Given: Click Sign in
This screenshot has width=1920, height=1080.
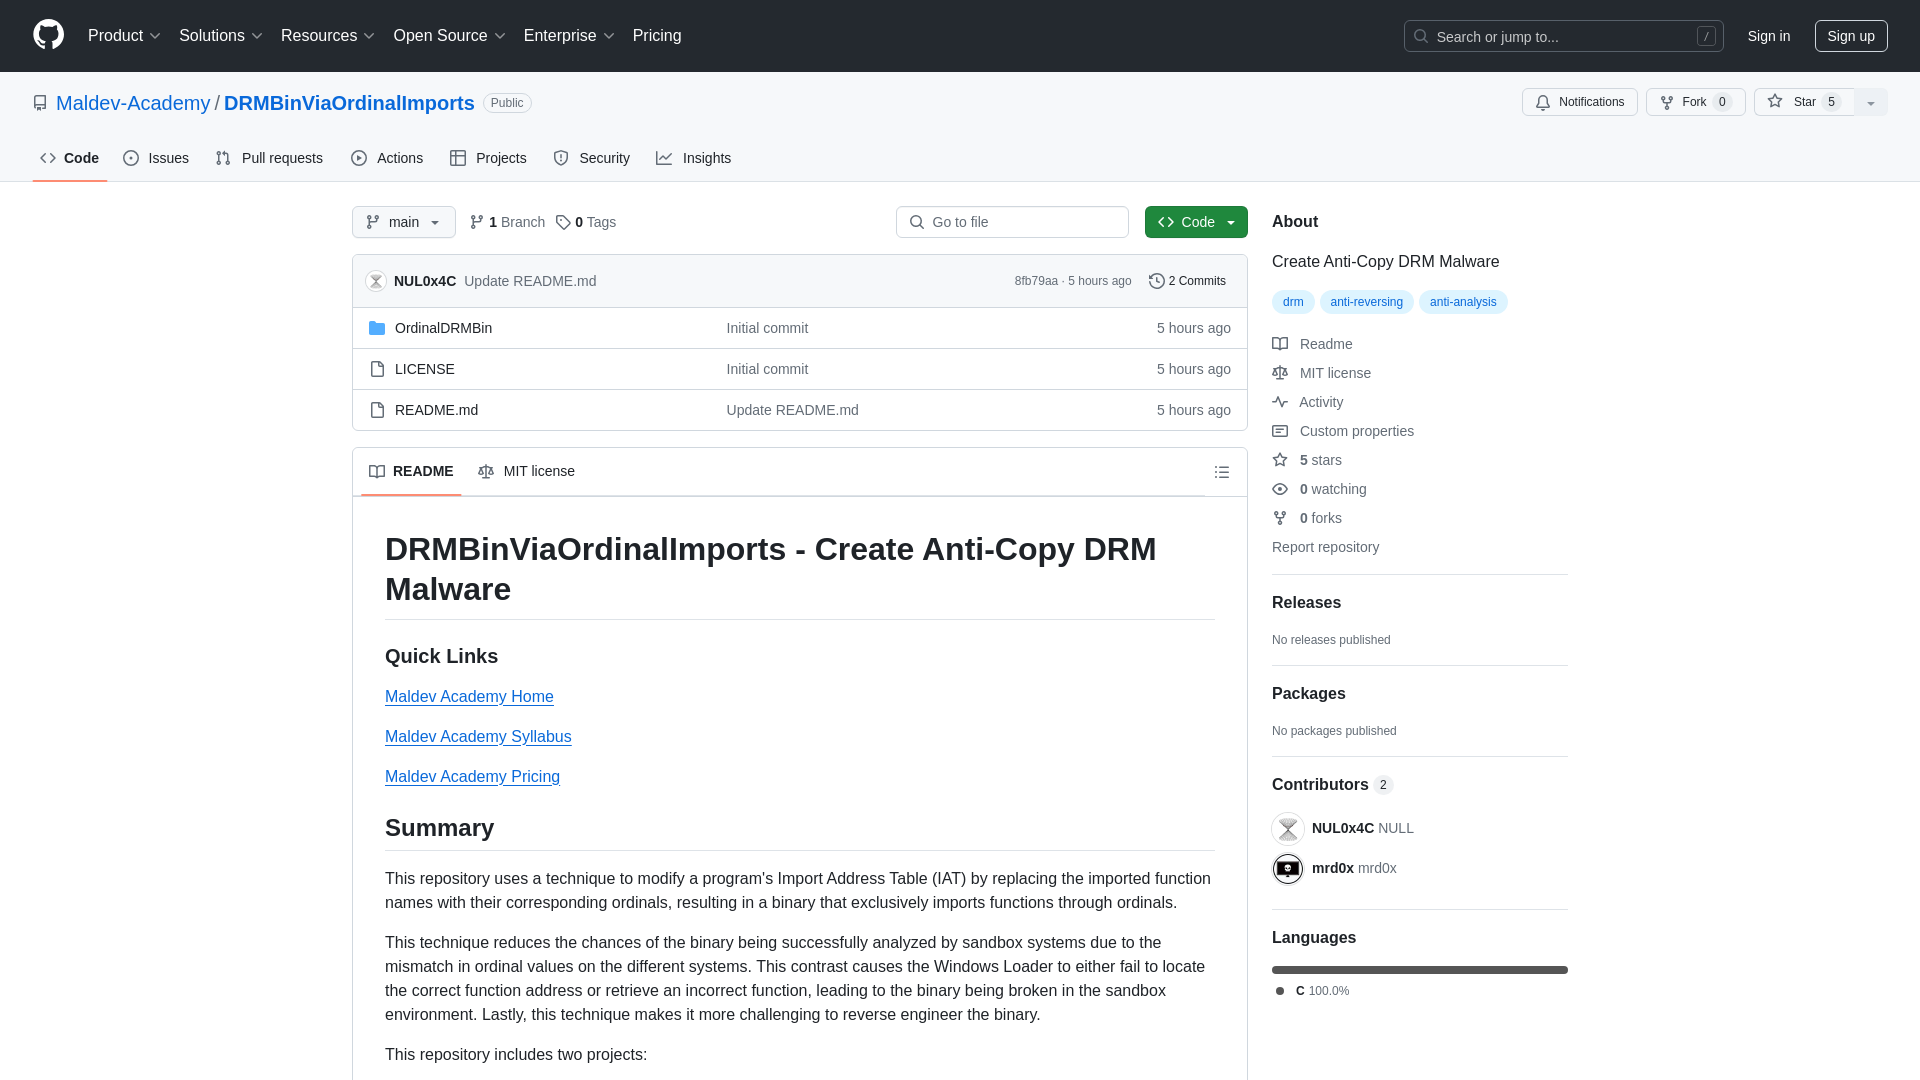Looking at the screenshot, I should click(1769, 36).
